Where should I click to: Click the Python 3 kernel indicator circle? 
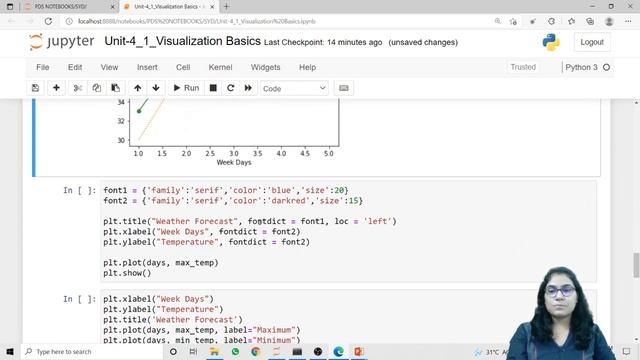point(607,67)
